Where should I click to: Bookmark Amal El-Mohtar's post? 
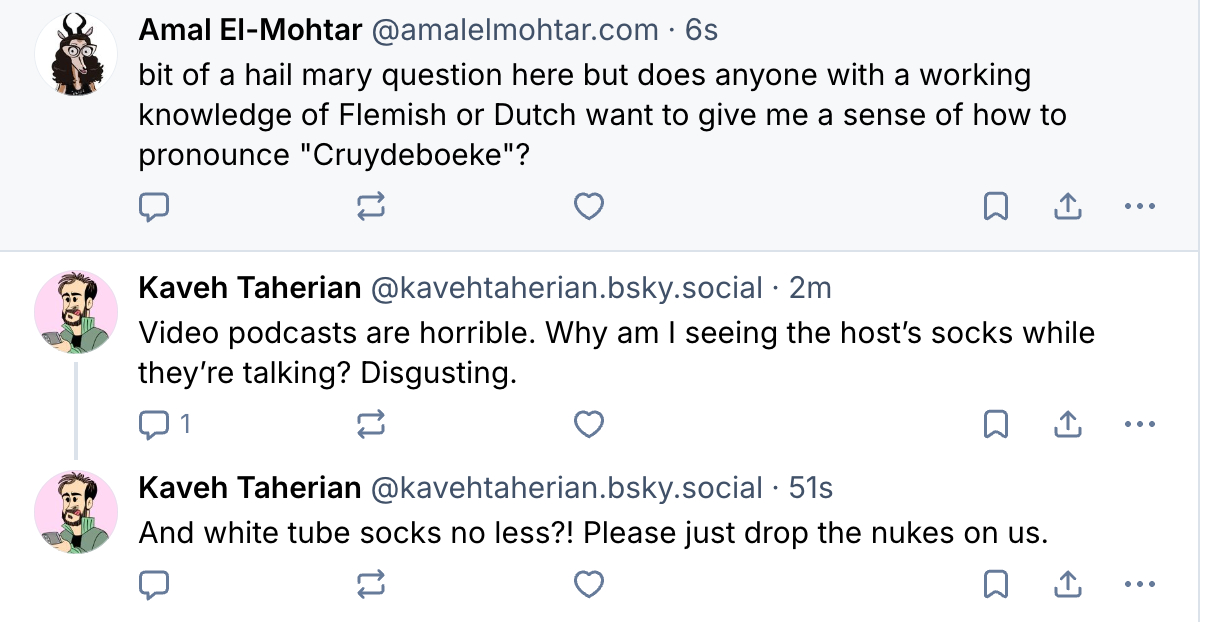click(995, 207)
